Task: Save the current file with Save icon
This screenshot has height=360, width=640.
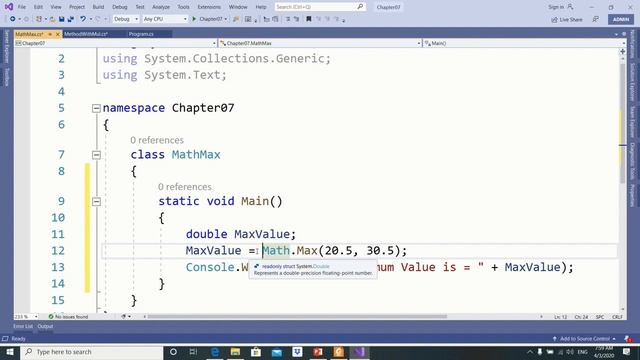Action: (62, 19)
